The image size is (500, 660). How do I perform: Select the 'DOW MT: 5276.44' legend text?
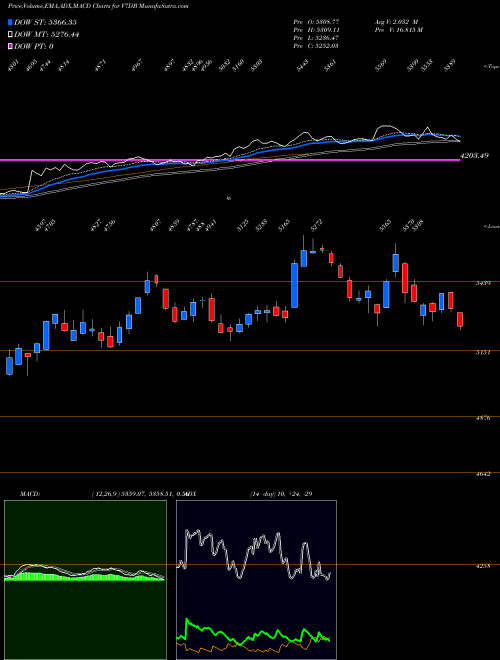47,35
